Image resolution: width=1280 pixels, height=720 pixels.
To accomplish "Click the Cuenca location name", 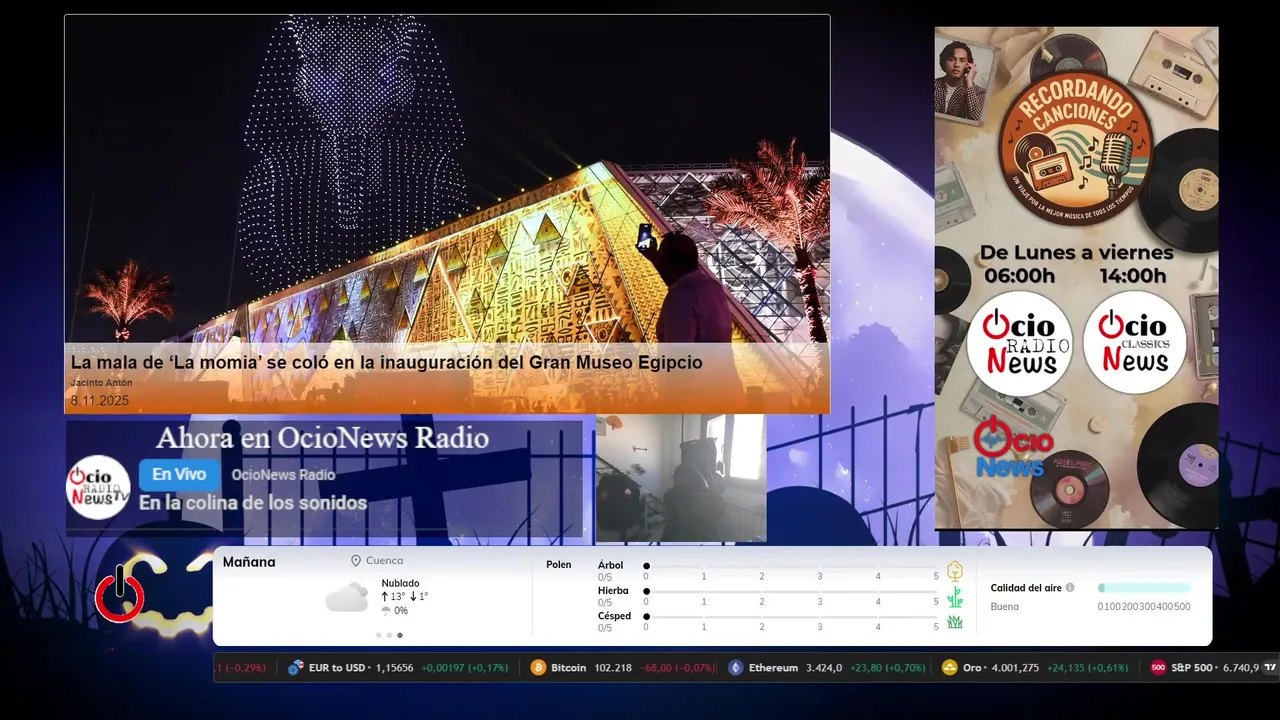I will point(385,561).
